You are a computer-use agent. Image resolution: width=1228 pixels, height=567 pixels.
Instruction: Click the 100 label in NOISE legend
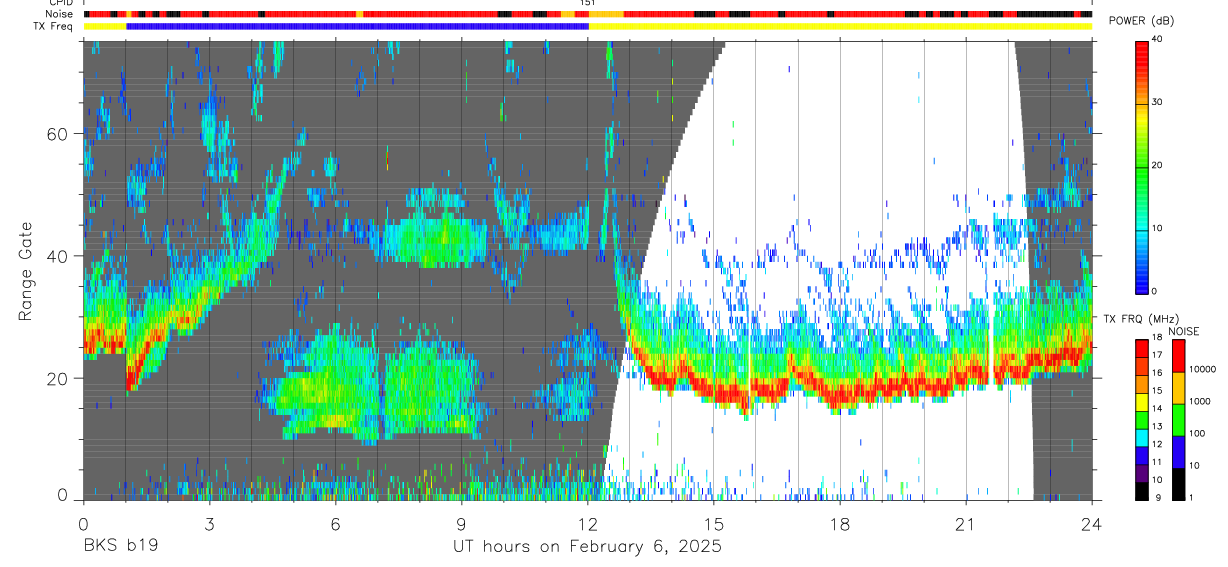1196,433
